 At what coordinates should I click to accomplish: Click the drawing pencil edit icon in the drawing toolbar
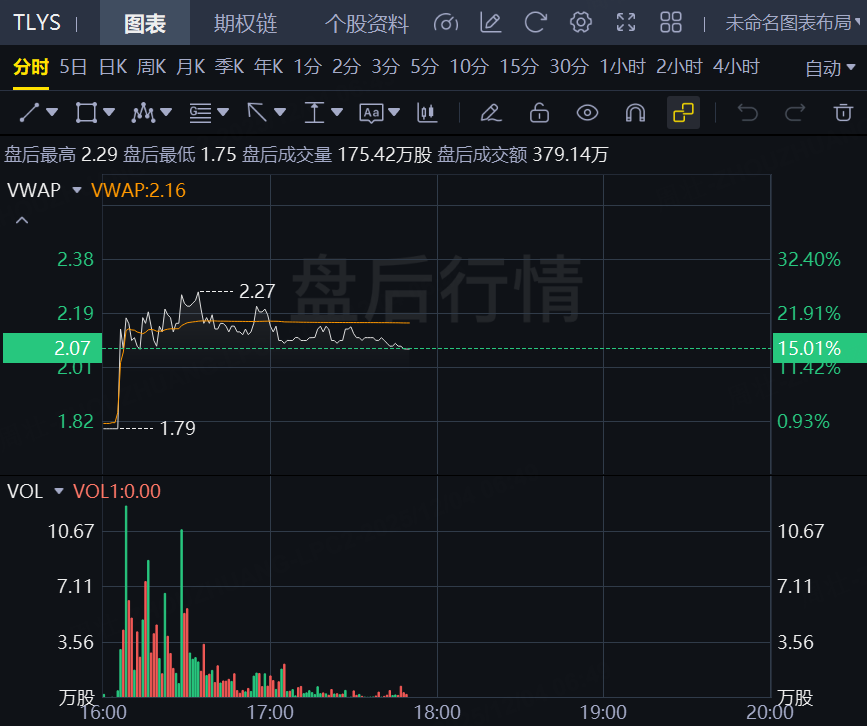(490, 113)
